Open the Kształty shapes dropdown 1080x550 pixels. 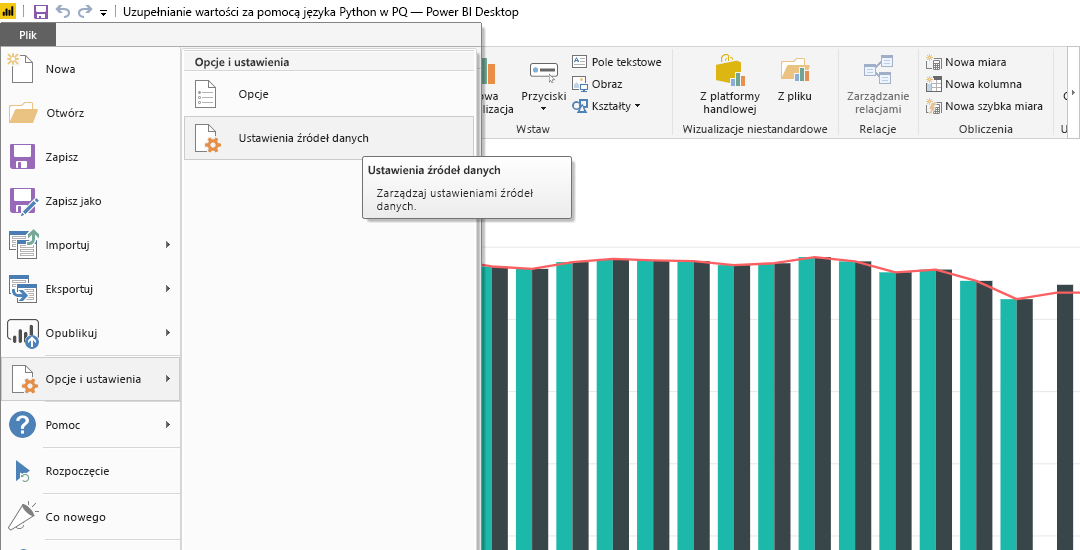tap(606, 106)
